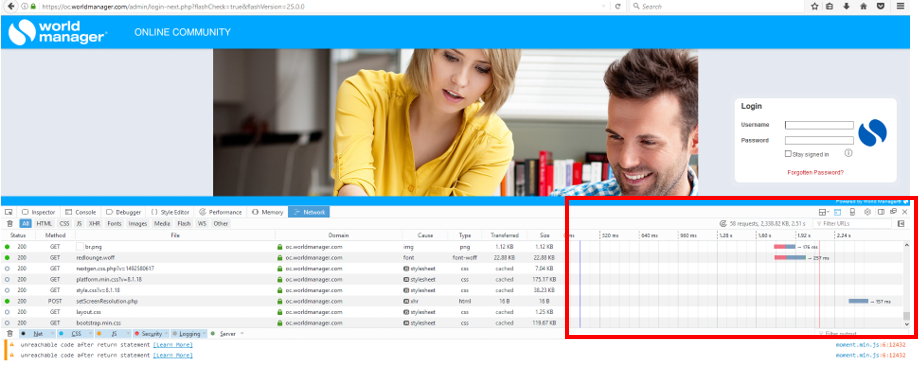The height and width of the screenshot is (365, 924).
Task: Switch to the Style Editor tab
Action: click(171, 212)
